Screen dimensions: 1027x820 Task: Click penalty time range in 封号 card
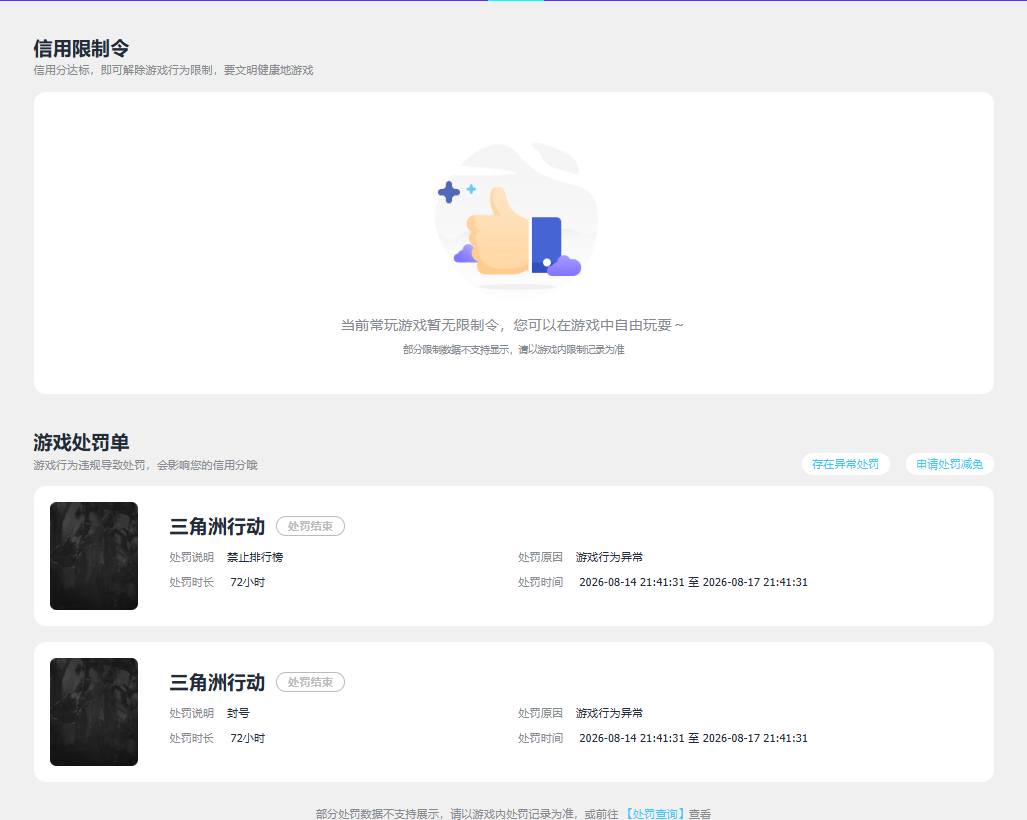coord(693,738)
